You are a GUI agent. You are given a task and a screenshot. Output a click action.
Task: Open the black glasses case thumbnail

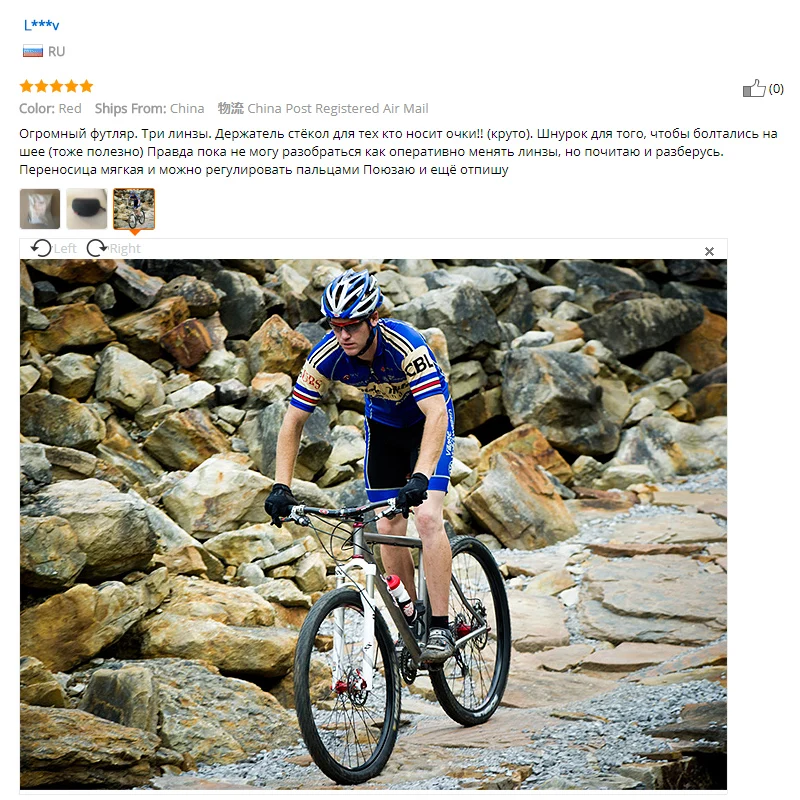87,209
